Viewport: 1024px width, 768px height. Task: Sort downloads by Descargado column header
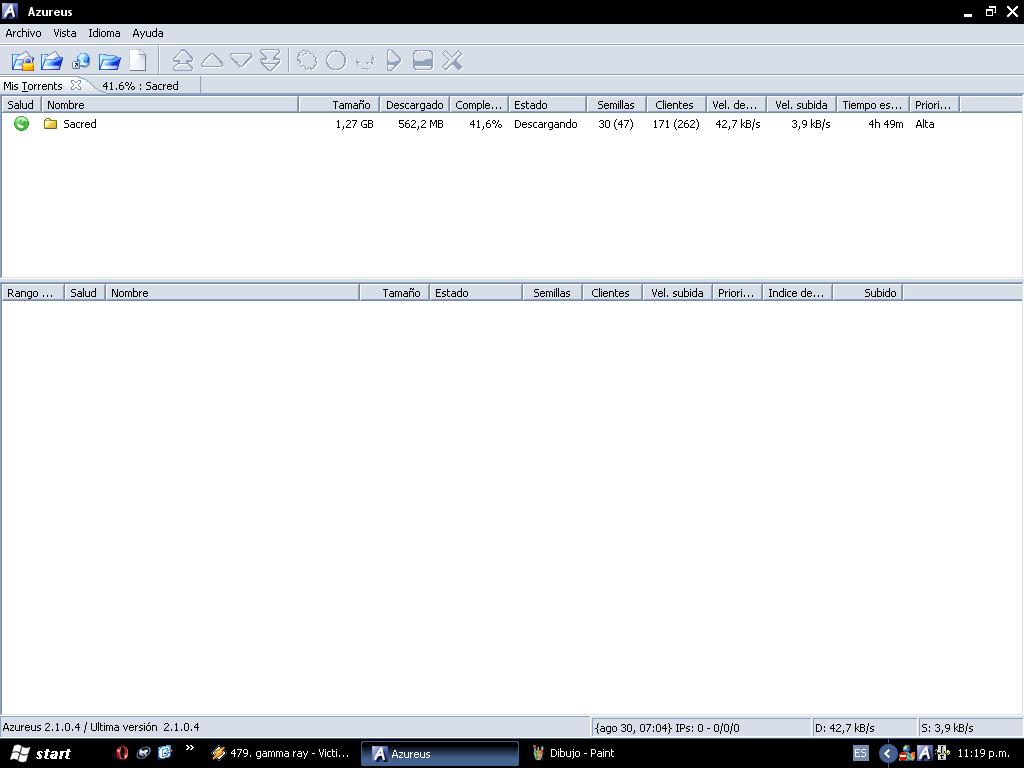point(415,104)
